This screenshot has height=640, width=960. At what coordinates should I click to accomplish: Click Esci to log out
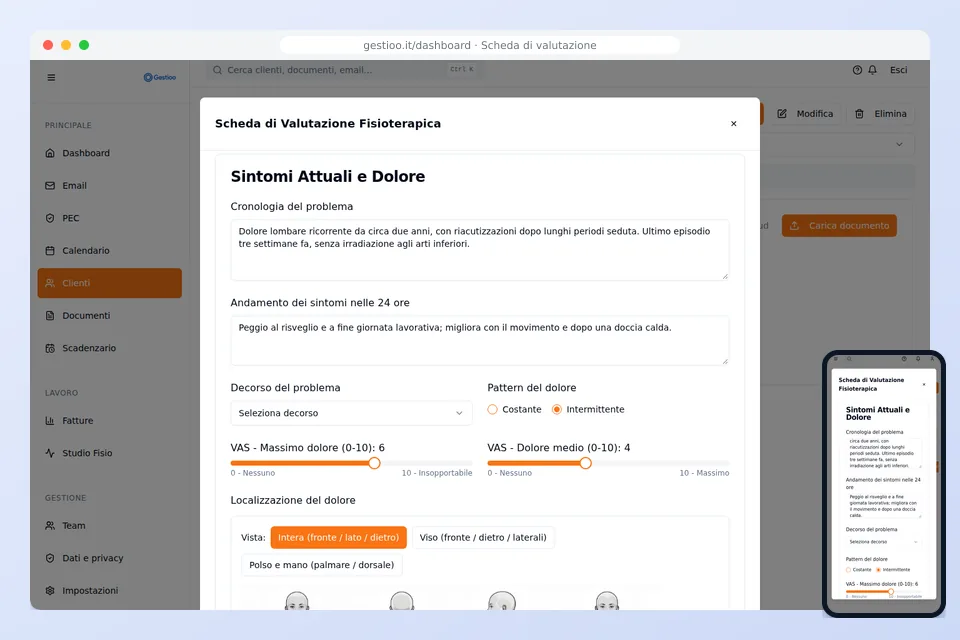pos(899,70)
